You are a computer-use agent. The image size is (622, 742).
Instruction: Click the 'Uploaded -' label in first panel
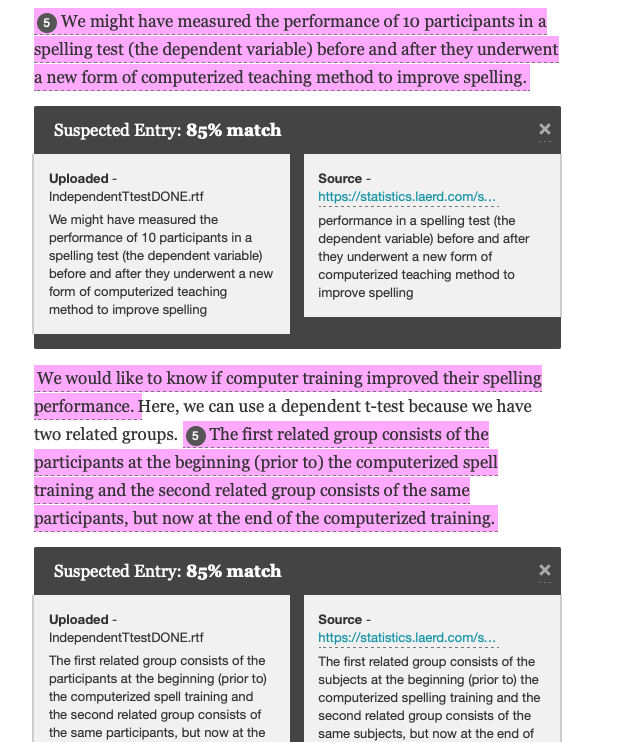coord(83,178)
